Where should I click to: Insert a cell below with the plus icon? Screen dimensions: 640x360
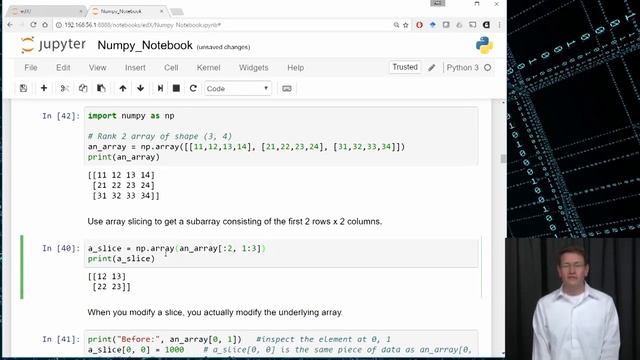(x=44, y=88)
